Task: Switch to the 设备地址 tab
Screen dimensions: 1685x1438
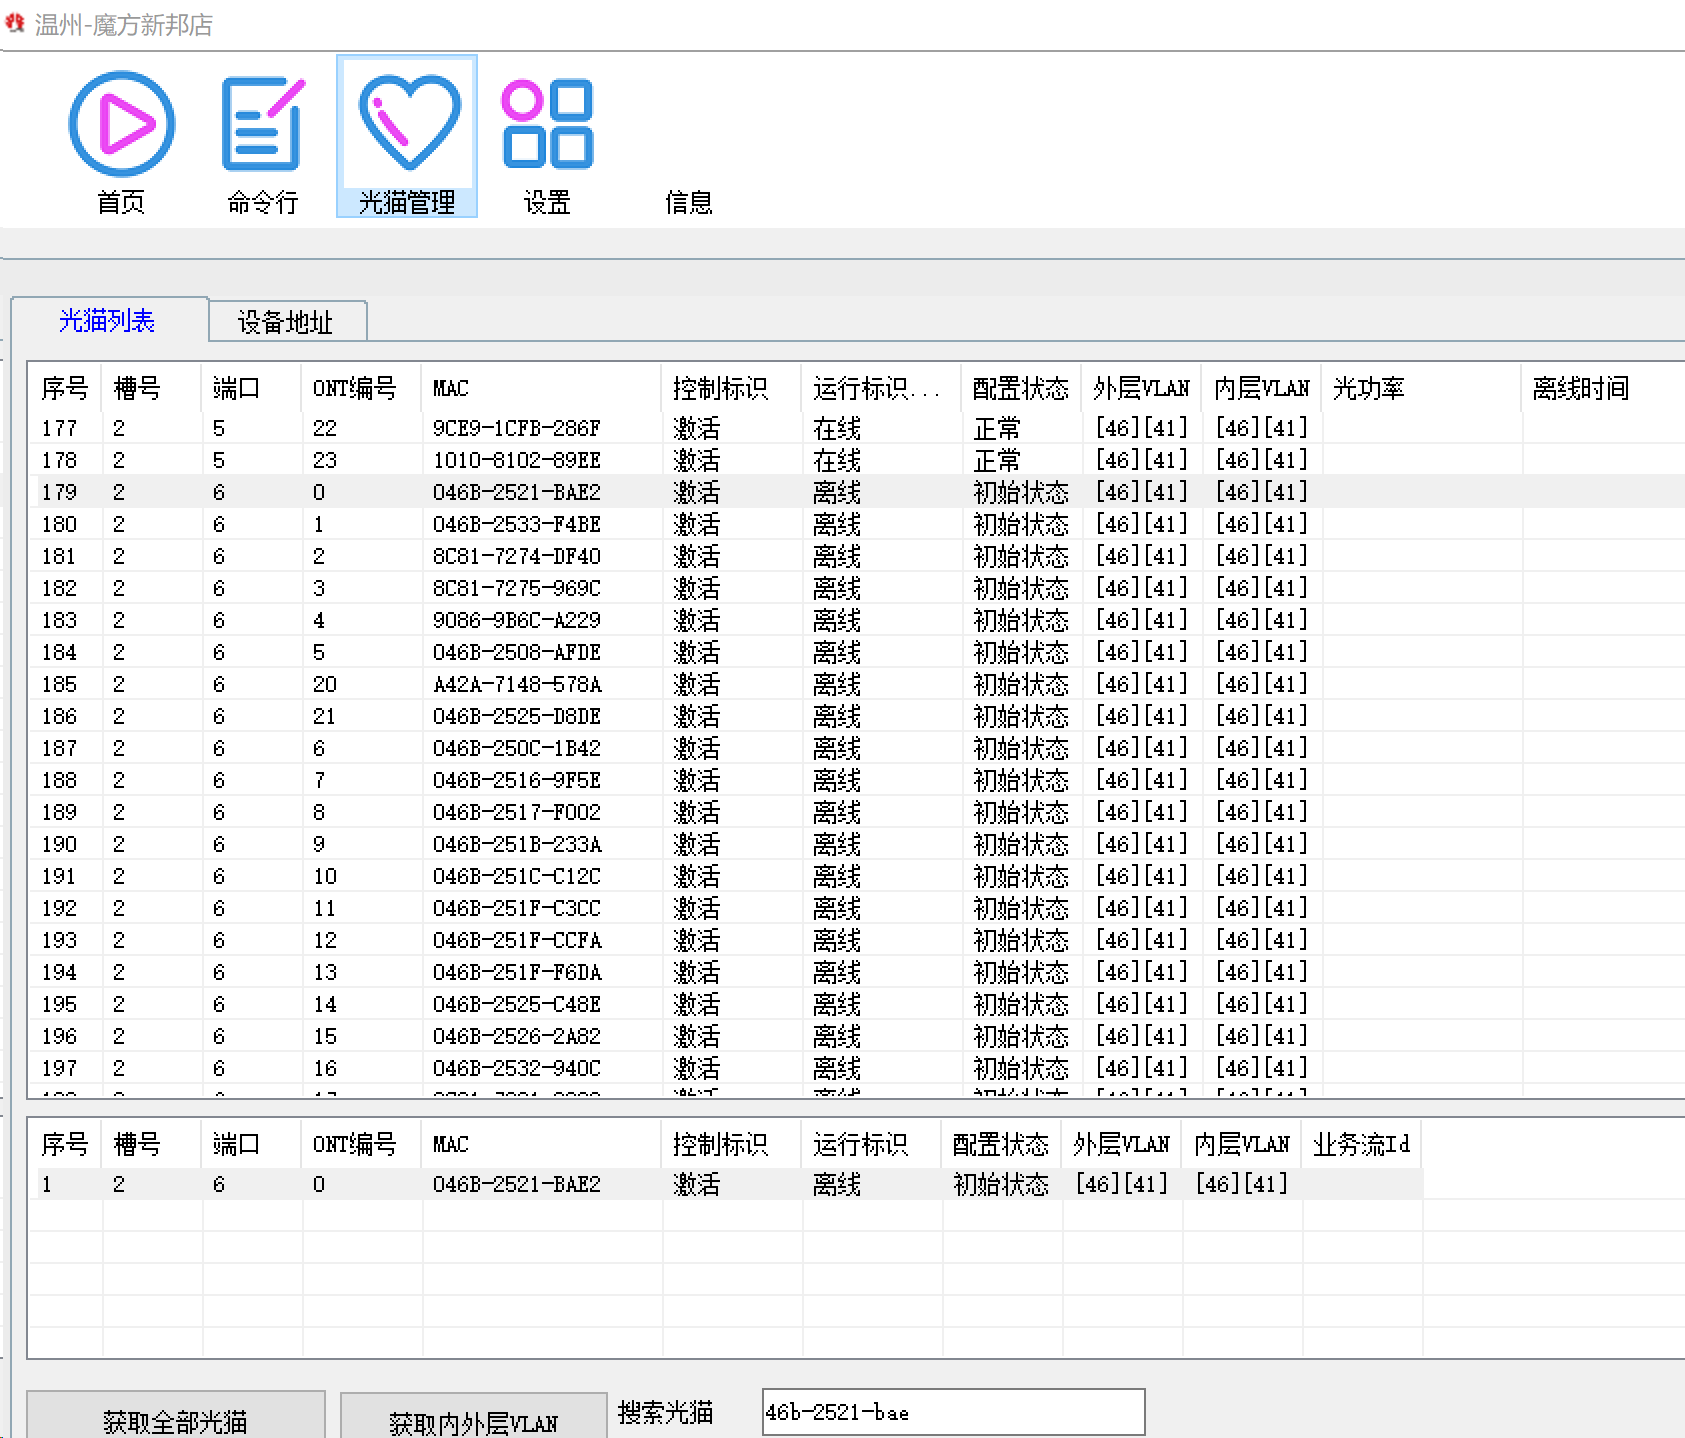Action: [285, 322]
